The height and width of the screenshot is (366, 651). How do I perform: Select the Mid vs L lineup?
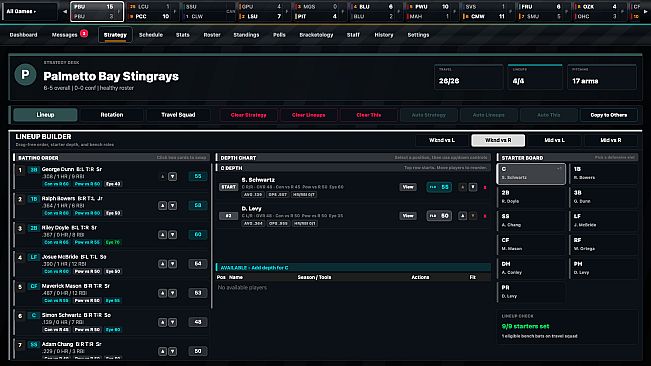(554, 140)
